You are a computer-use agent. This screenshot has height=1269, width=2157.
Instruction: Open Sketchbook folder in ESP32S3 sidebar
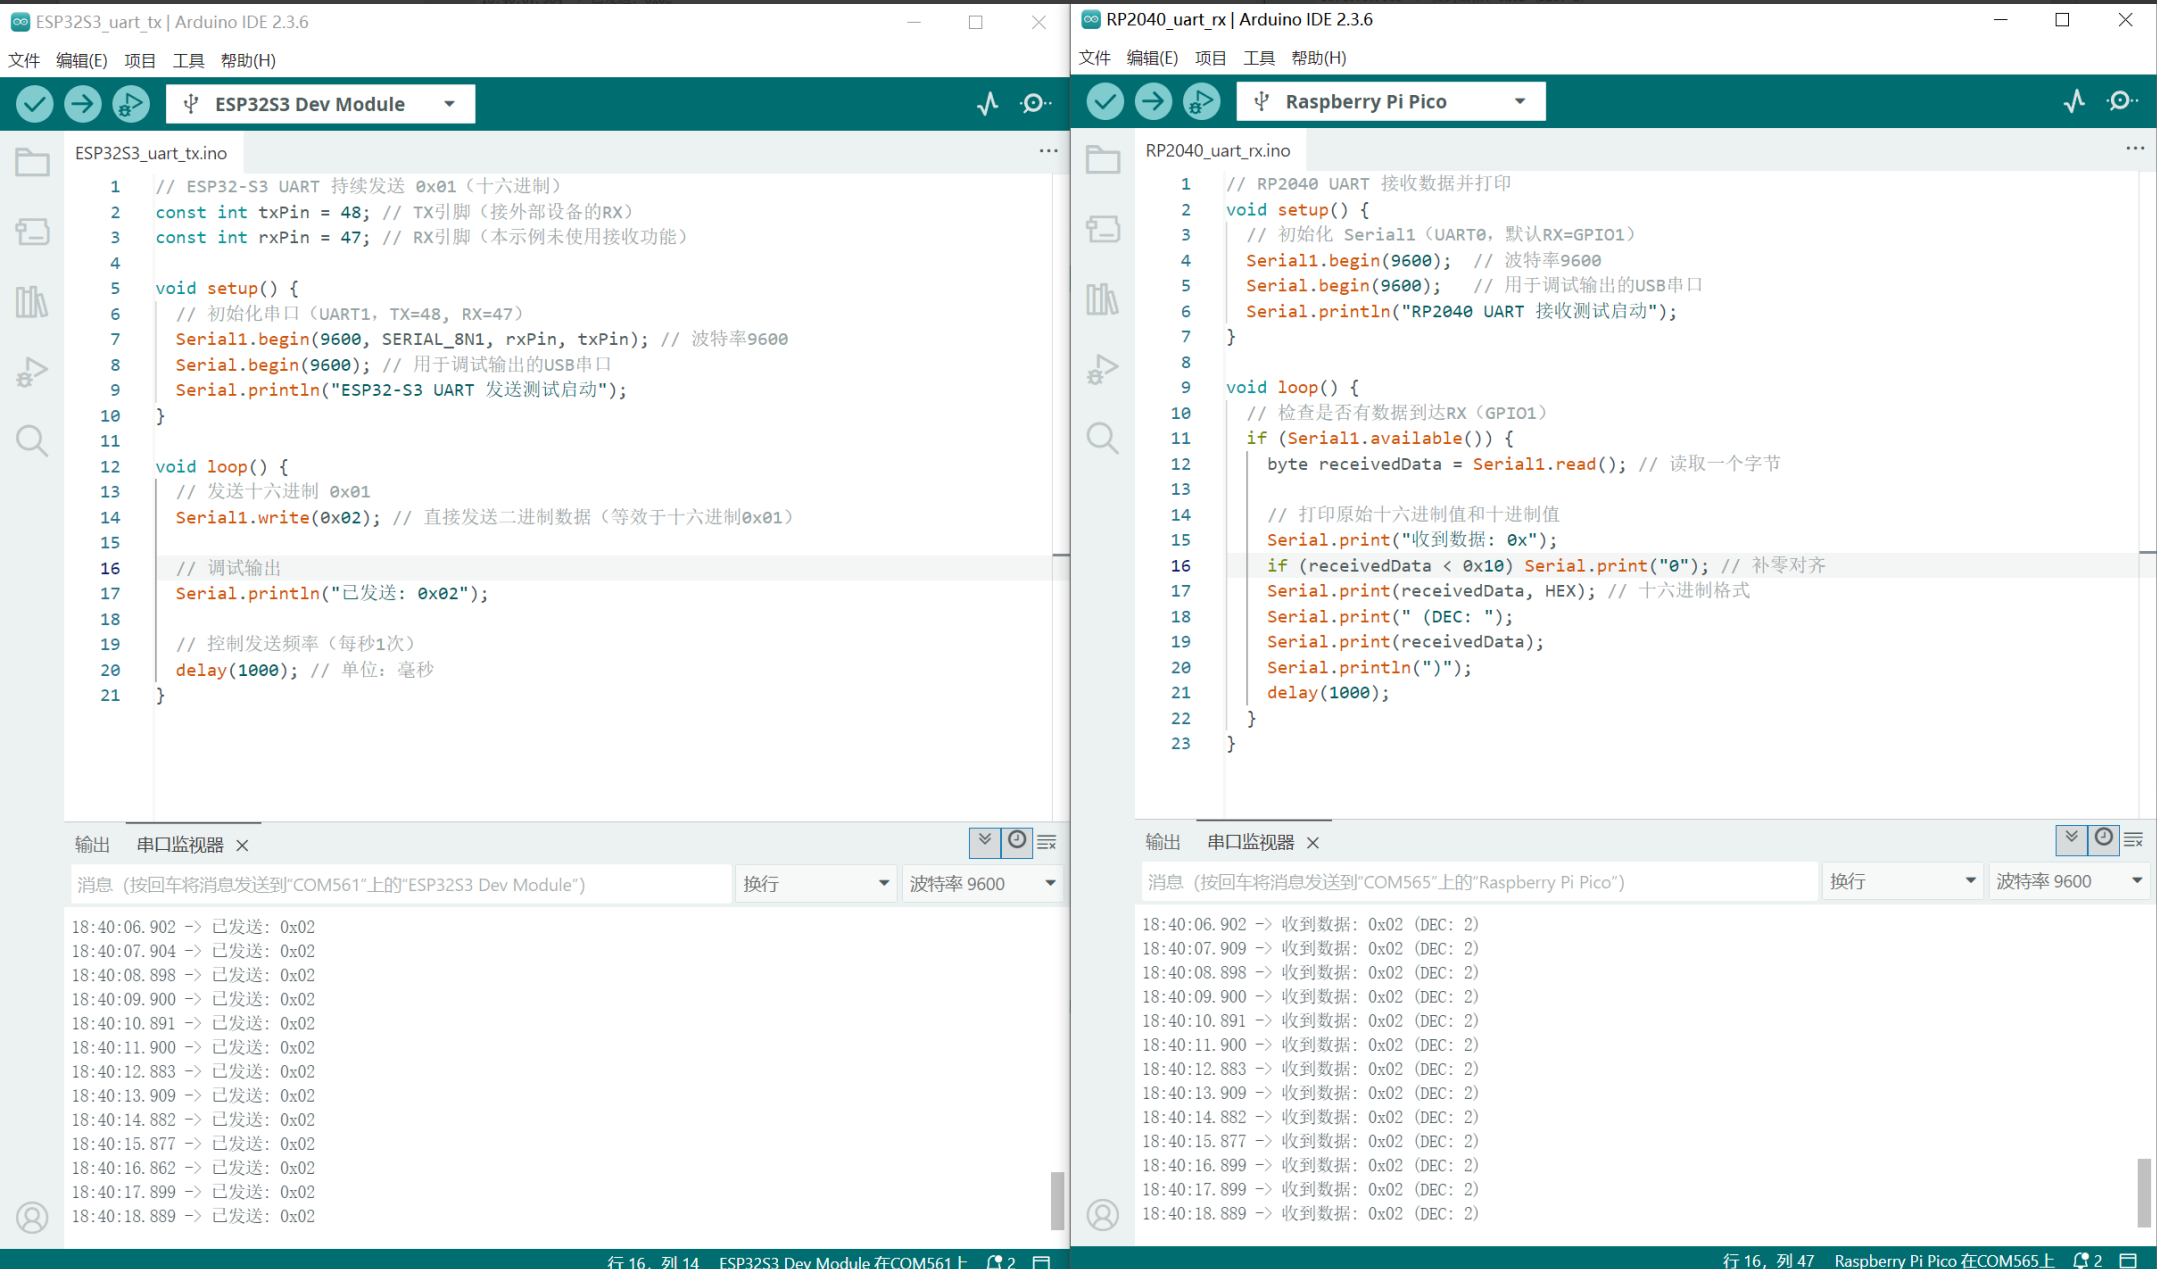(x=32, y=162)
